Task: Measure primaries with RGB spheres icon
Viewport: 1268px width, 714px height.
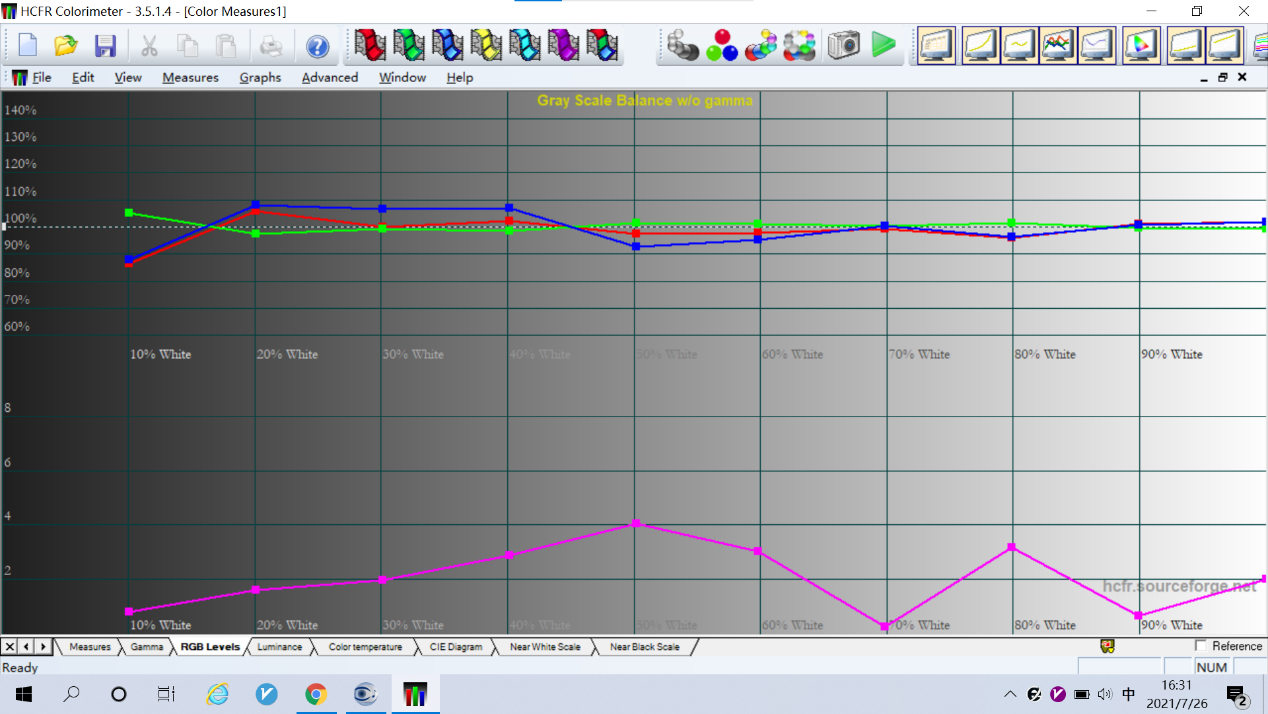Action: click(x=721, y=46)
